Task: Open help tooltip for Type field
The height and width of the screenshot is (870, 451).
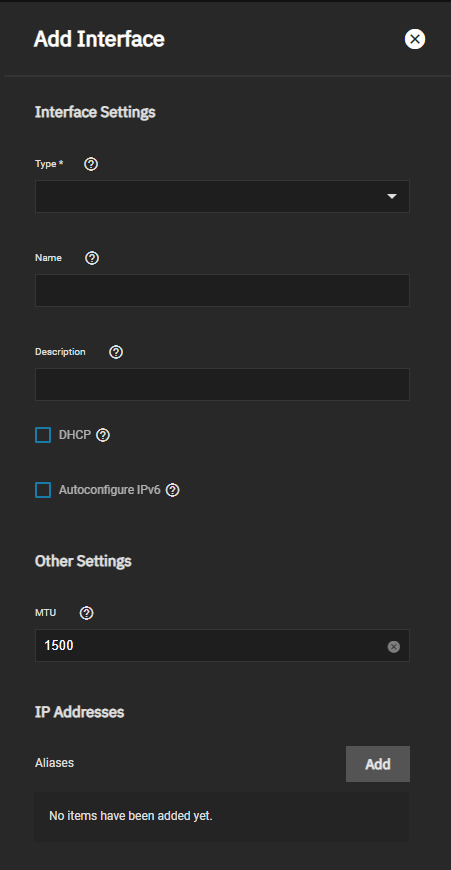Action: click(x=91, y=164)
